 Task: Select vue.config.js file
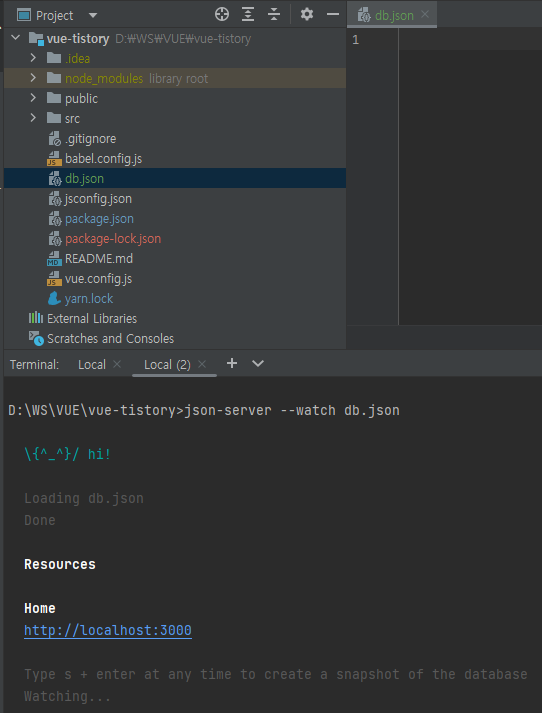point(98,279)
